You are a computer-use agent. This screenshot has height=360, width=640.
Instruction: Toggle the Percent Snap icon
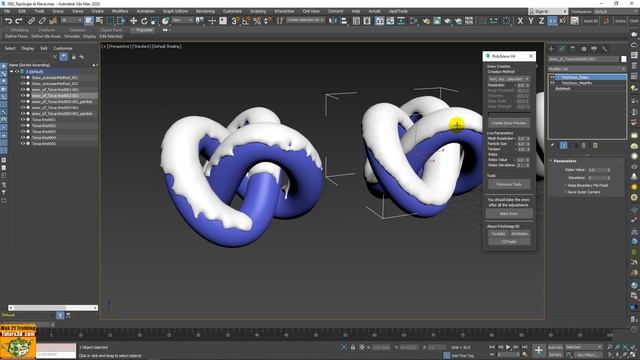click(257, 21)
